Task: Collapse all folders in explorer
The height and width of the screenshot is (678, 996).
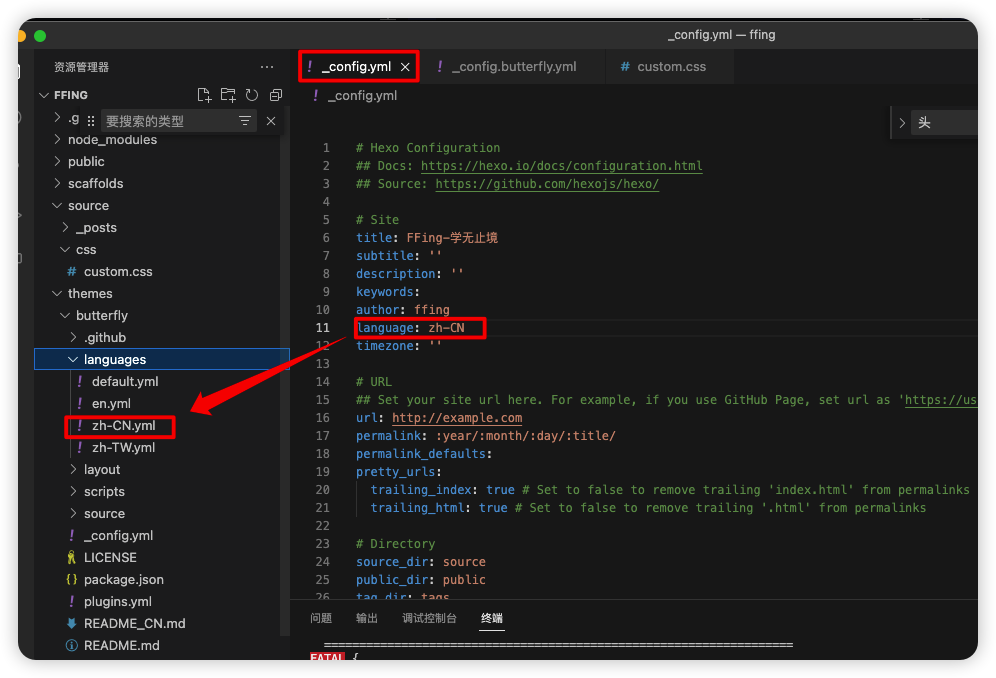Action: point(276,95)
